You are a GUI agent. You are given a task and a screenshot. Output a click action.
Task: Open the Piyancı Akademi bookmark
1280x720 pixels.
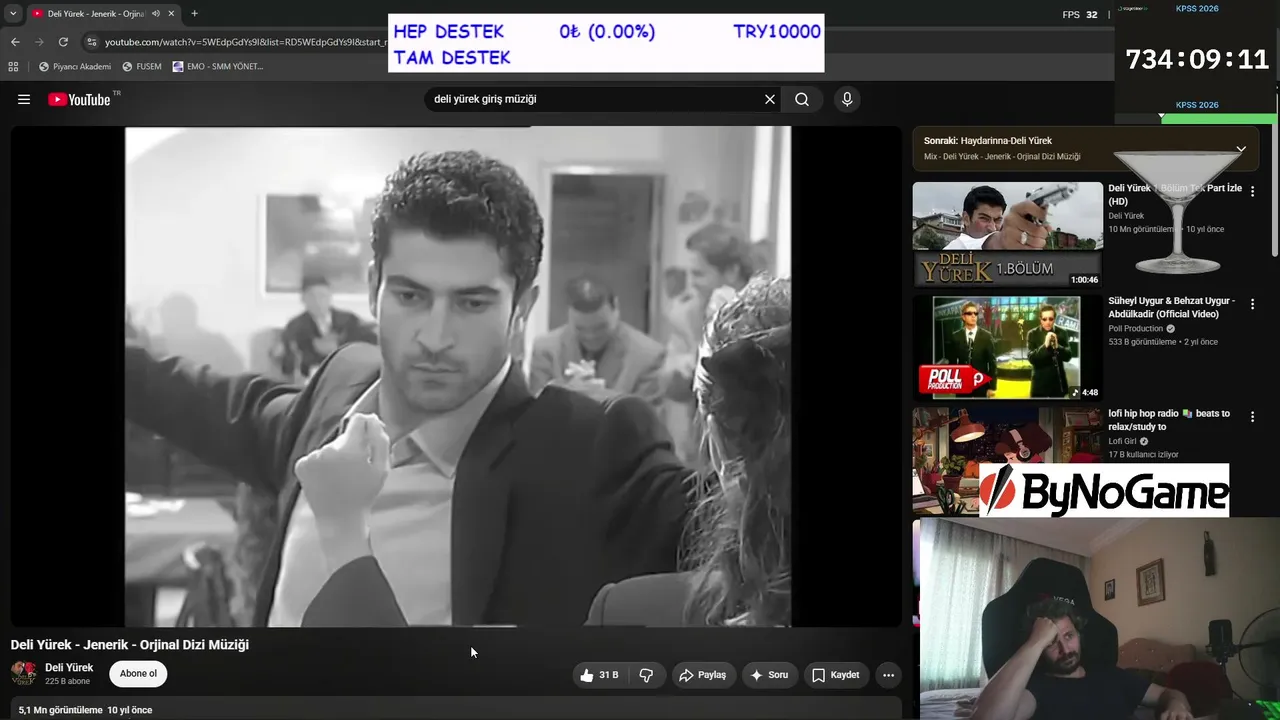tap(75, 67)
